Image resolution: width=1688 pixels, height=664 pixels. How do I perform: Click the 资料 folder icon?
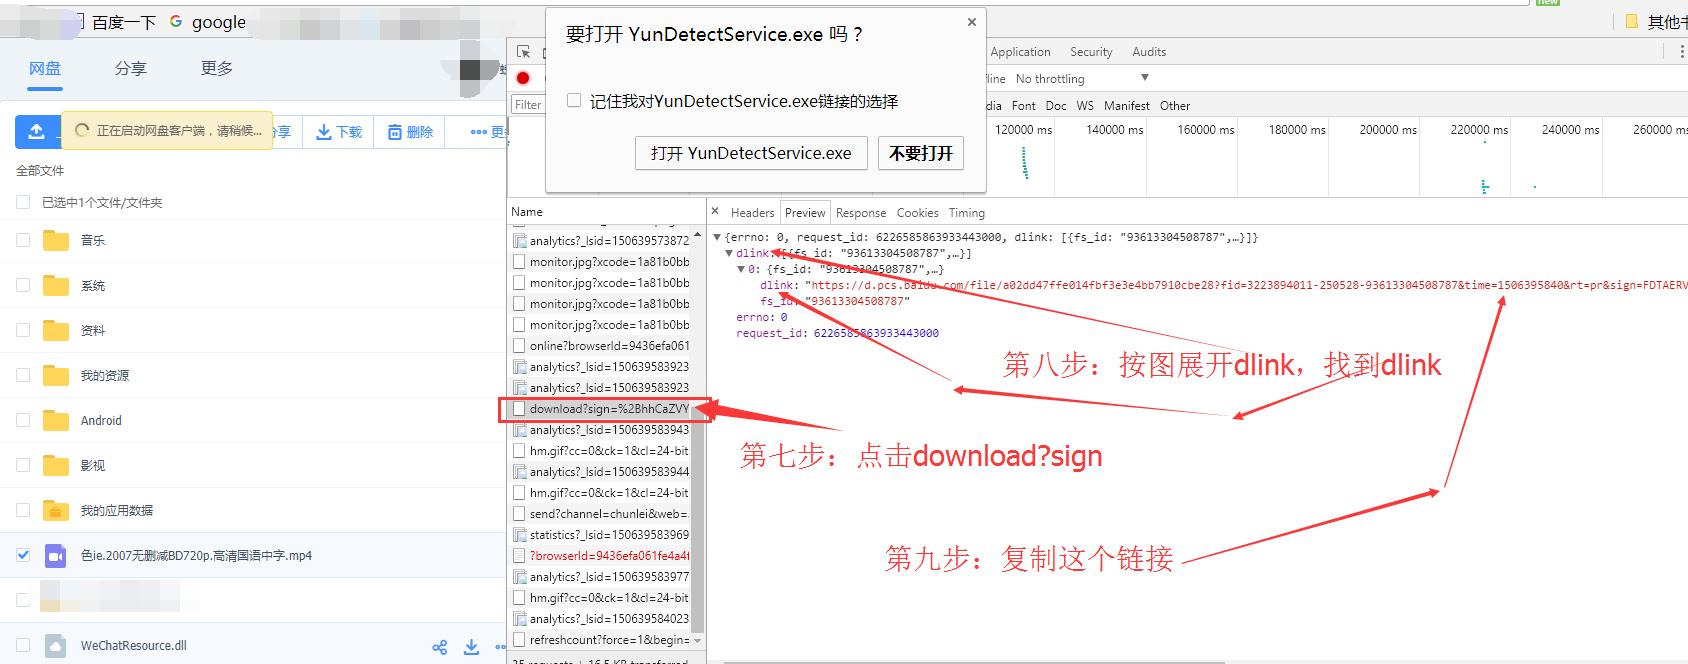coord(56,330)
